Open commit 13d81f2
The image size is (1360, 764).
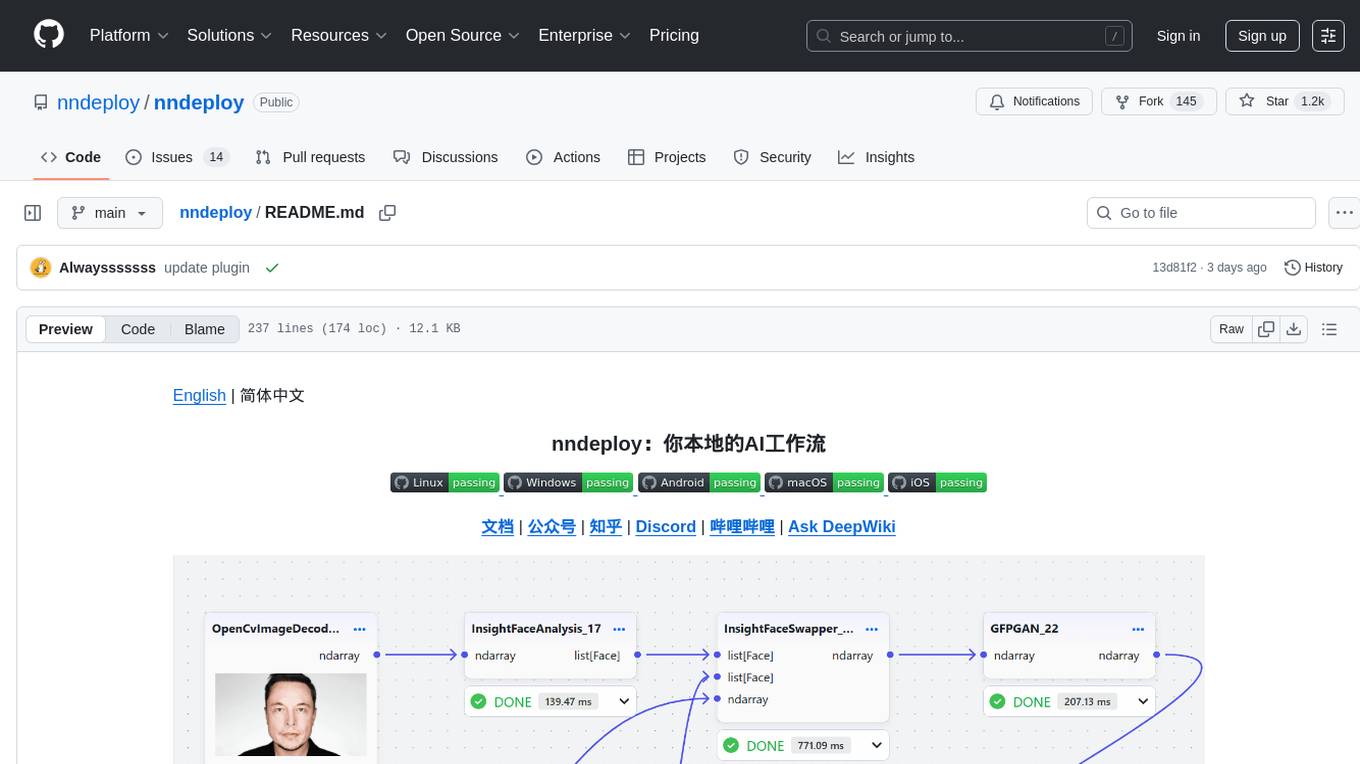(x=1174, y=267)
